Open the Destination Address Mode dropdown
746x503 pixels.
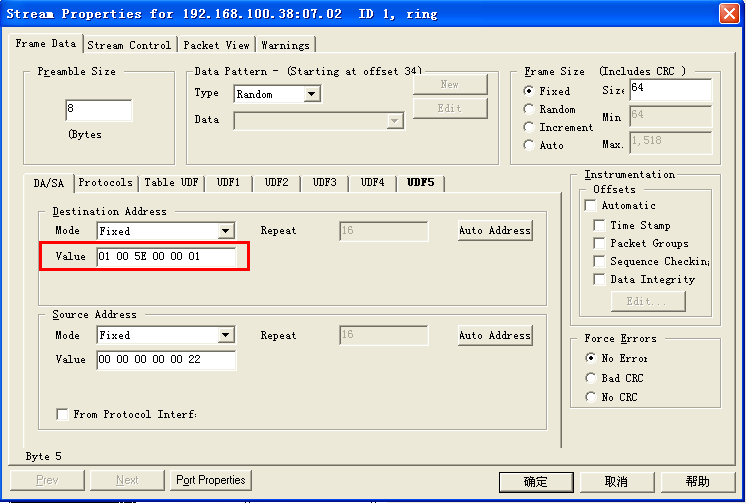pos(225,231)
